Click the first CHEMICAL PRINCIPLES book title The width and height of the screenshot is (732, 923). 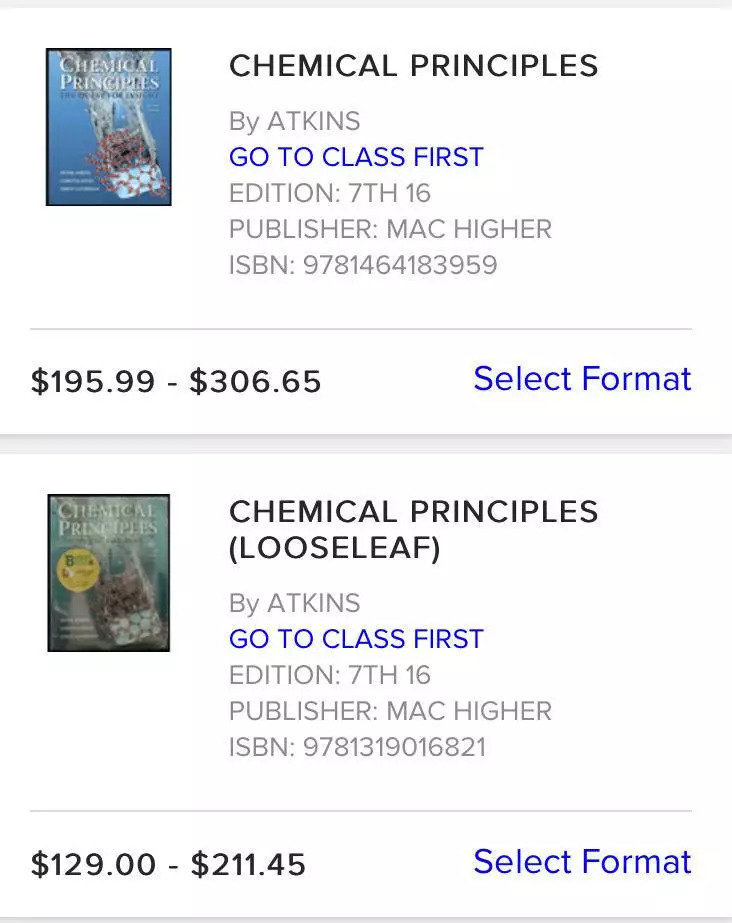pos(413,66)
